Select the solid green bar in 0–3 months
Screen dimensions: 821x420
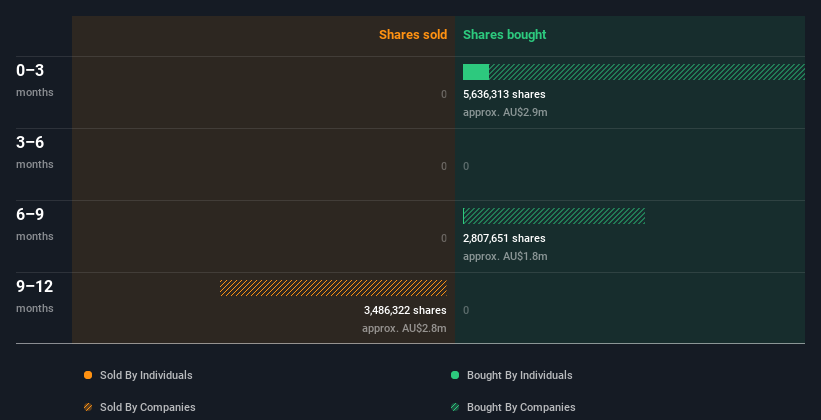point(476,72)
